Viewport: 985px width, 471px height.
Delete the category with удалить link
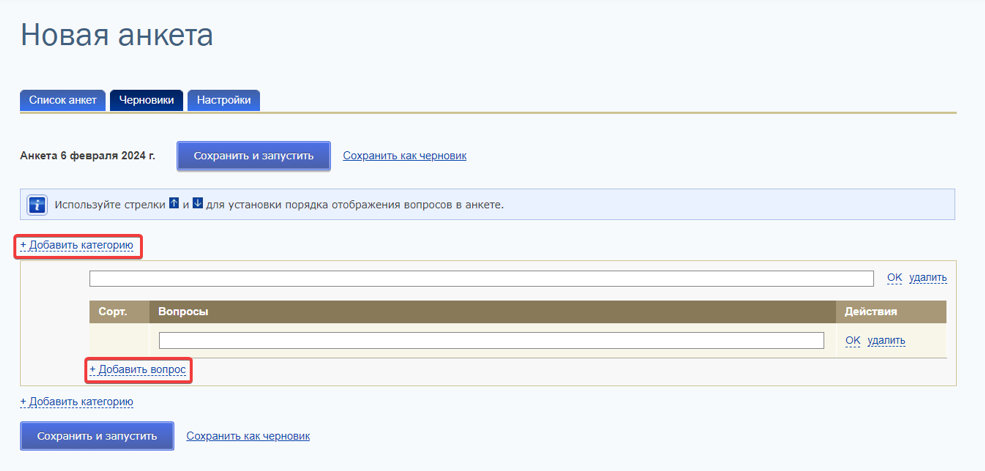click(928, 278)
